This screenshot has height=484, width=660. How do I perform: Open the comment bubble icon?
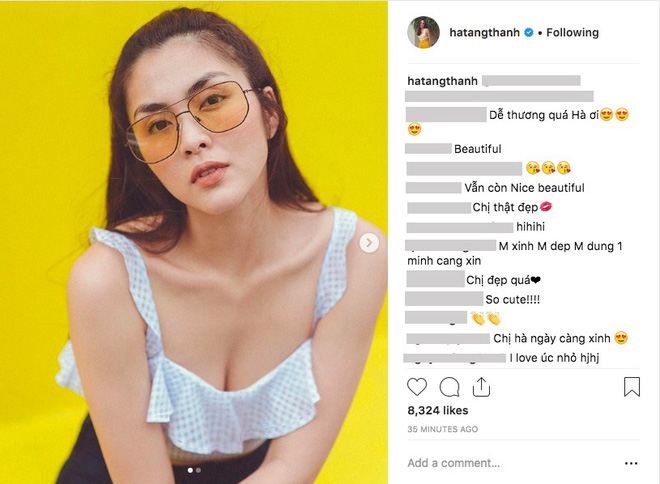pyautogui.click(x=450, y=387)
